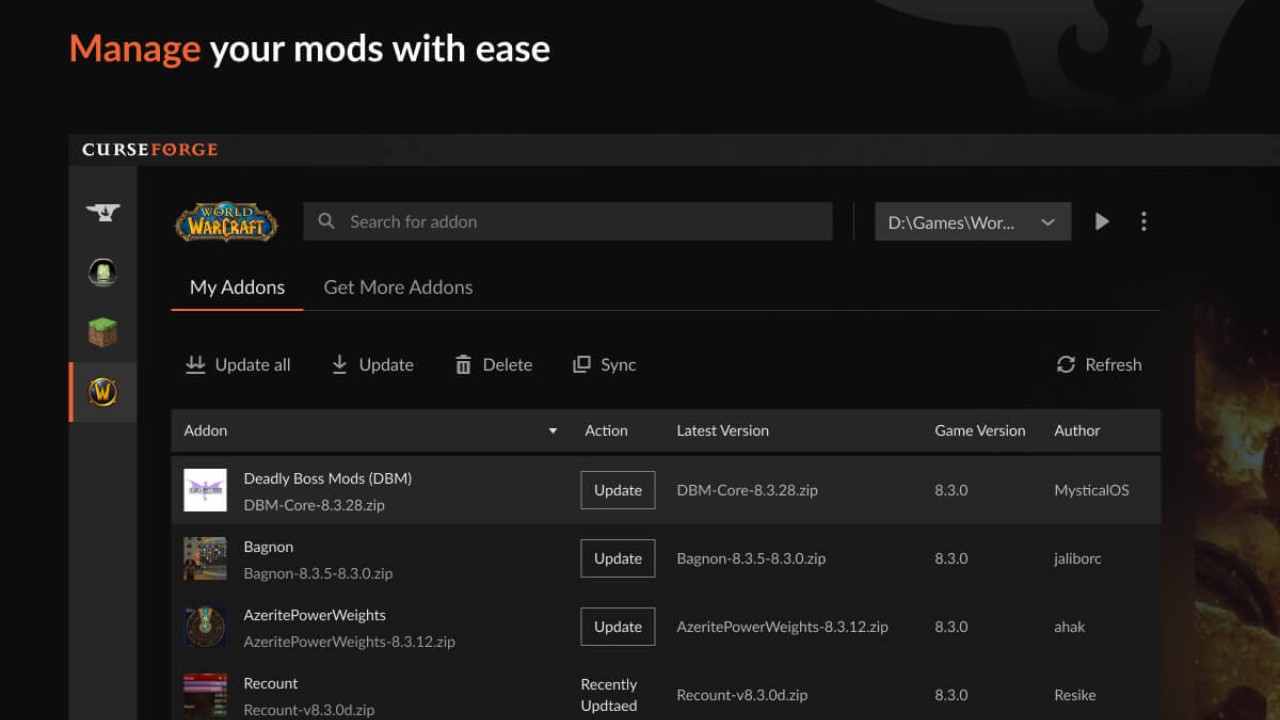Sort by the Action column header

click(x=606, y=431)
